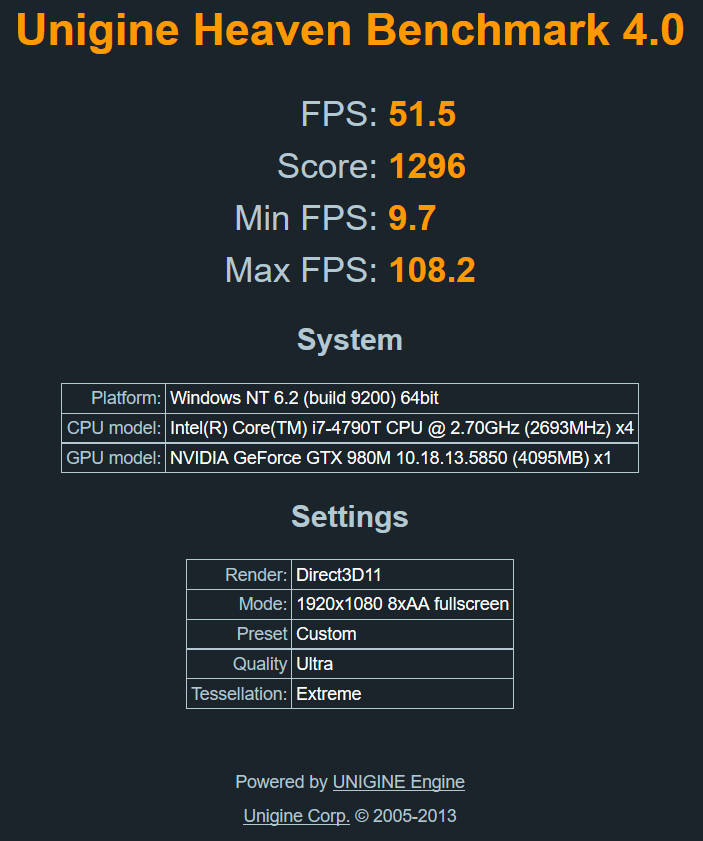Viewport: 703px width, 841px height.
Task: Click the 1920x1080 8xAA fullscreen mode cell
Action: coord(402,604)
